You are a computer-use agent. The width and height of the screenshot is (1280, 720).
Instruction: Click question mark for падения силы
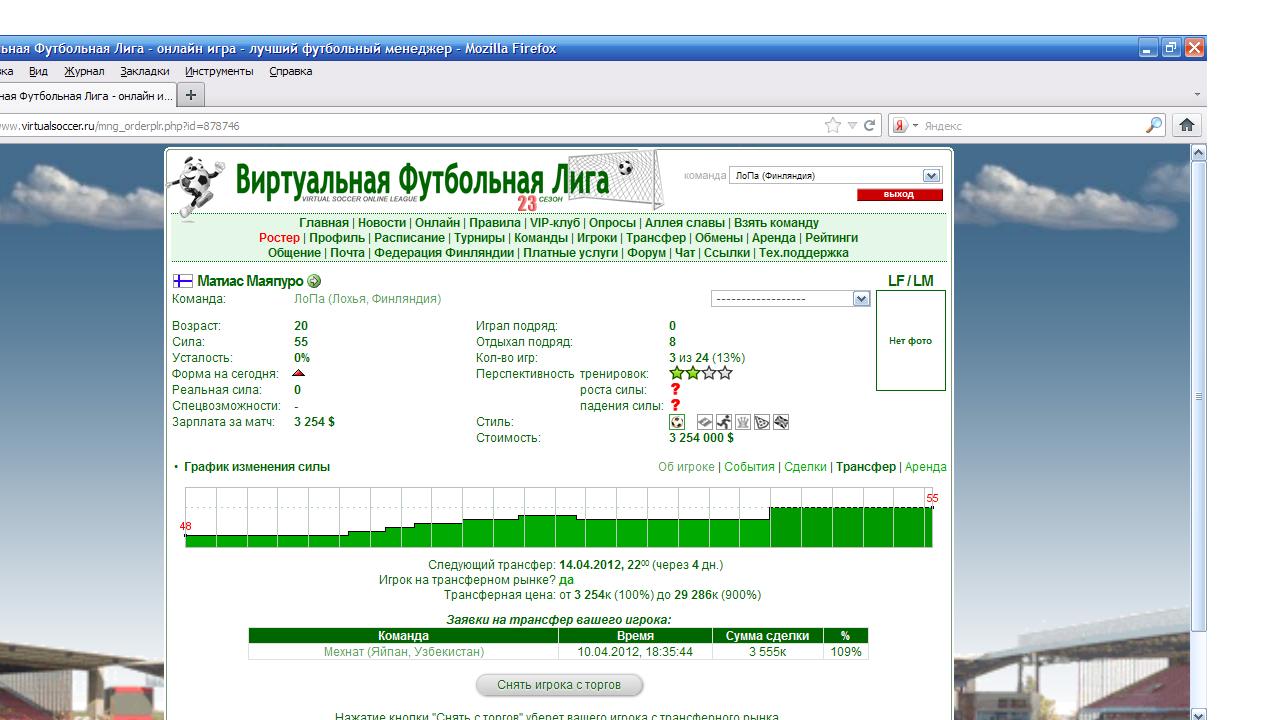point(675,406)
